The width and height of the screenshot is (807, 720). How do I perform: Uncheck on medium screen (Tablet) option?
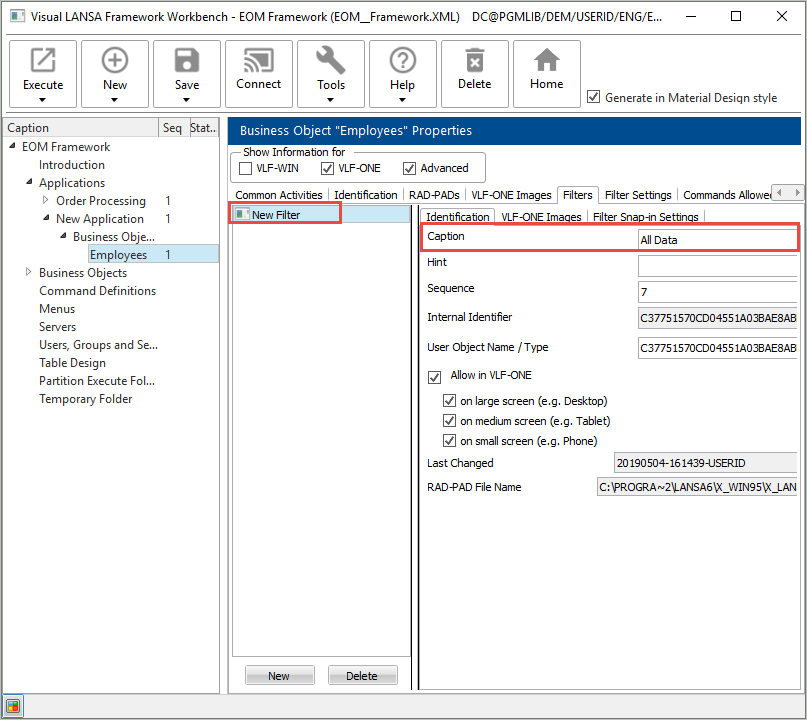(x=449, y=421)
